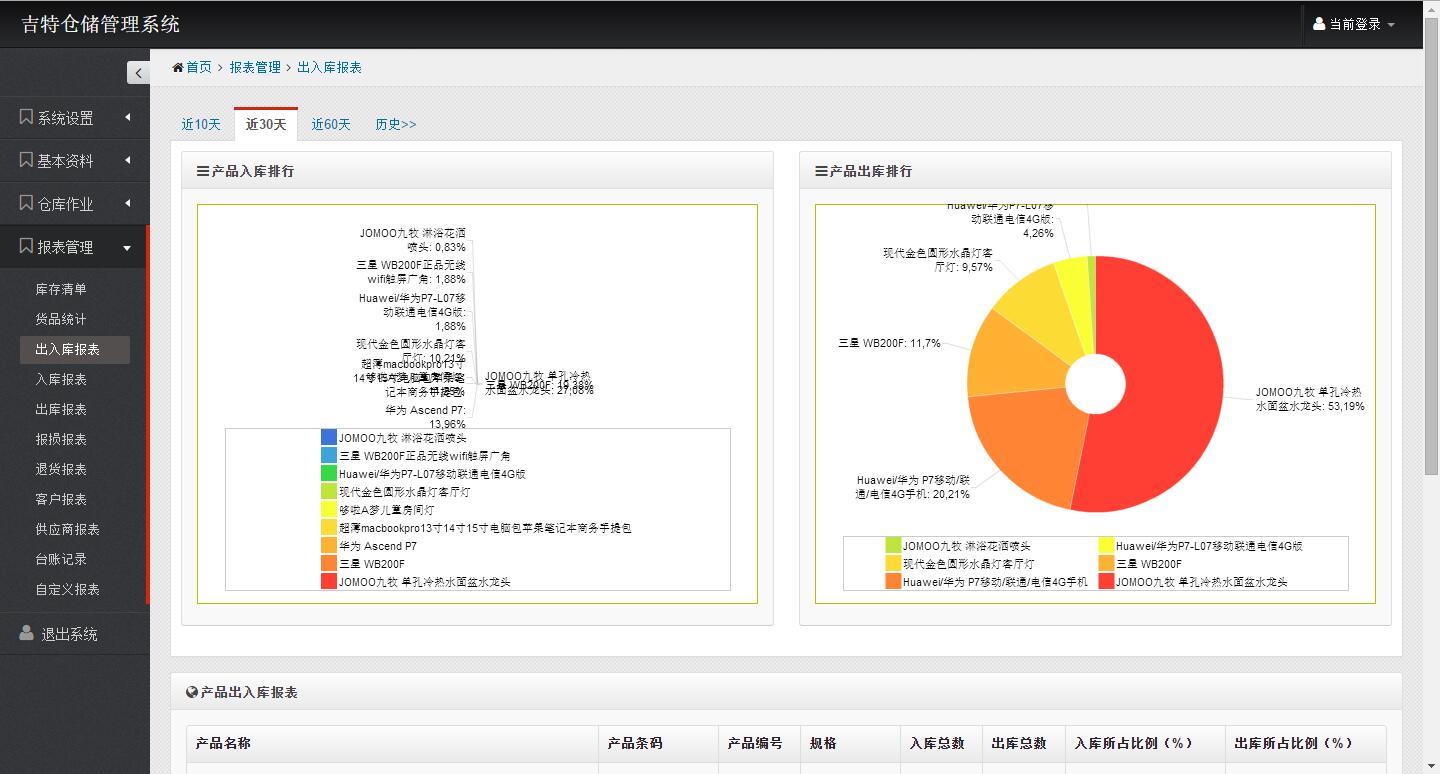
Task: Switch to the 近60天 tab
Action: click(331, 125)
